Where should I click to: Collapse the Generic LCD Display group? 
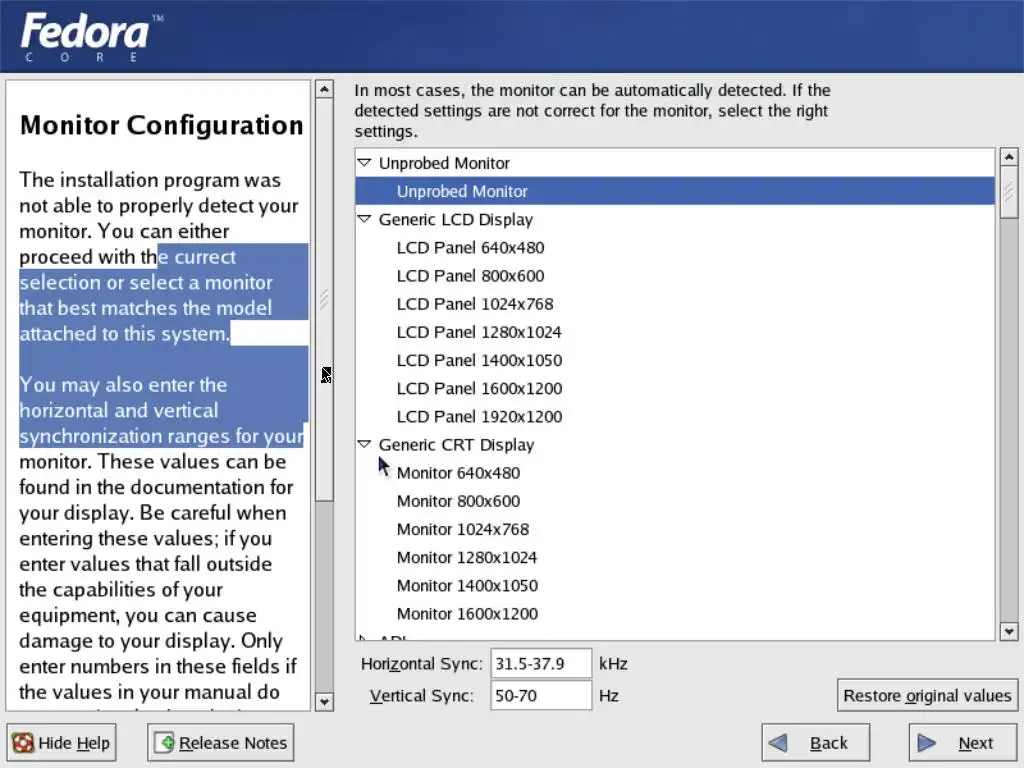pos(364,219)
